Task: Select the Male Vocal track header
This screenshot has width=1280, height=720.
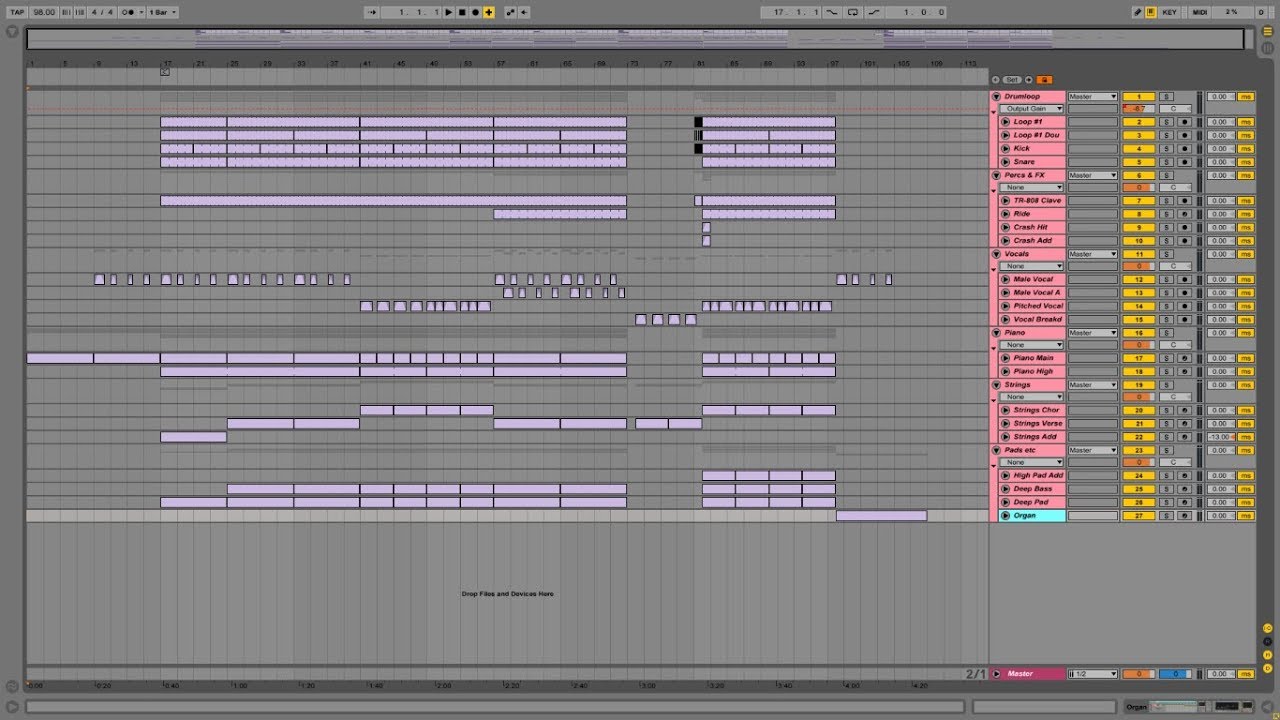Action: pos(1032,280)
